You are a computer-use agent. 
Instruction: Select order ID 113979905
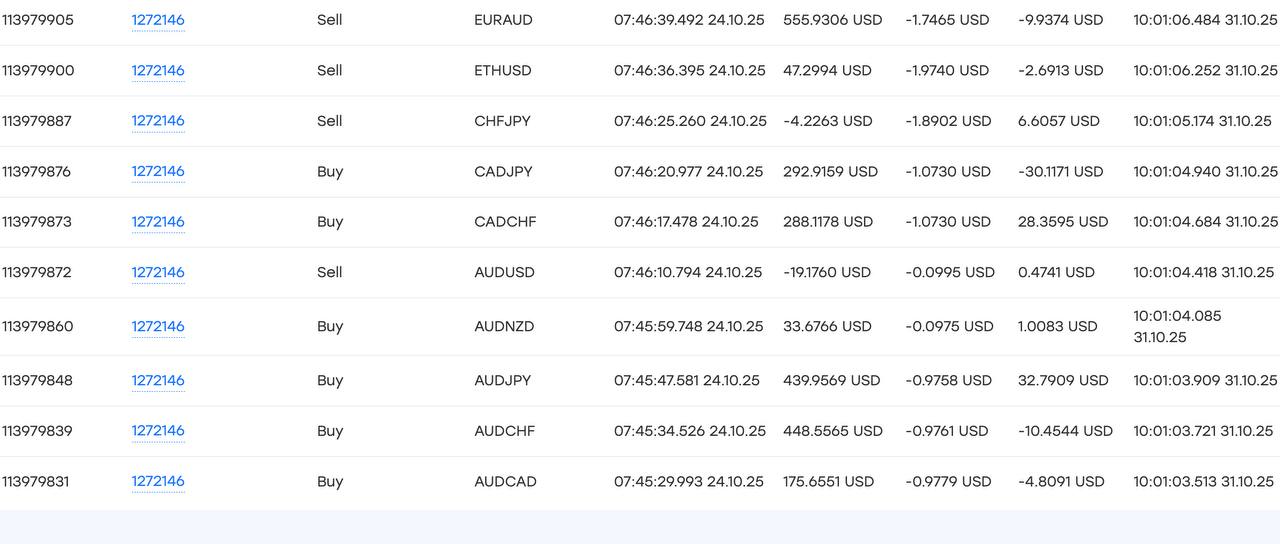coord(38,20)
